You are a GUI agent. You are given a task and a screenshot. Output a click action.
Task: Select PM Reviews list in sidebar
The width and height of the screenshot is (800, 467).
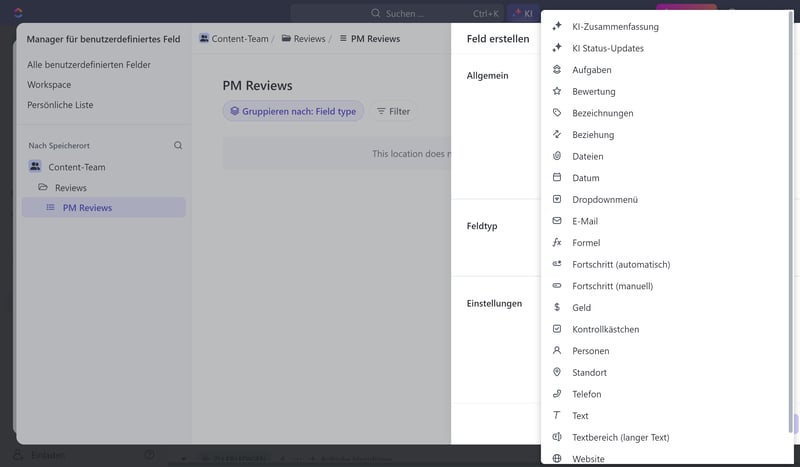tap(87, 208)
